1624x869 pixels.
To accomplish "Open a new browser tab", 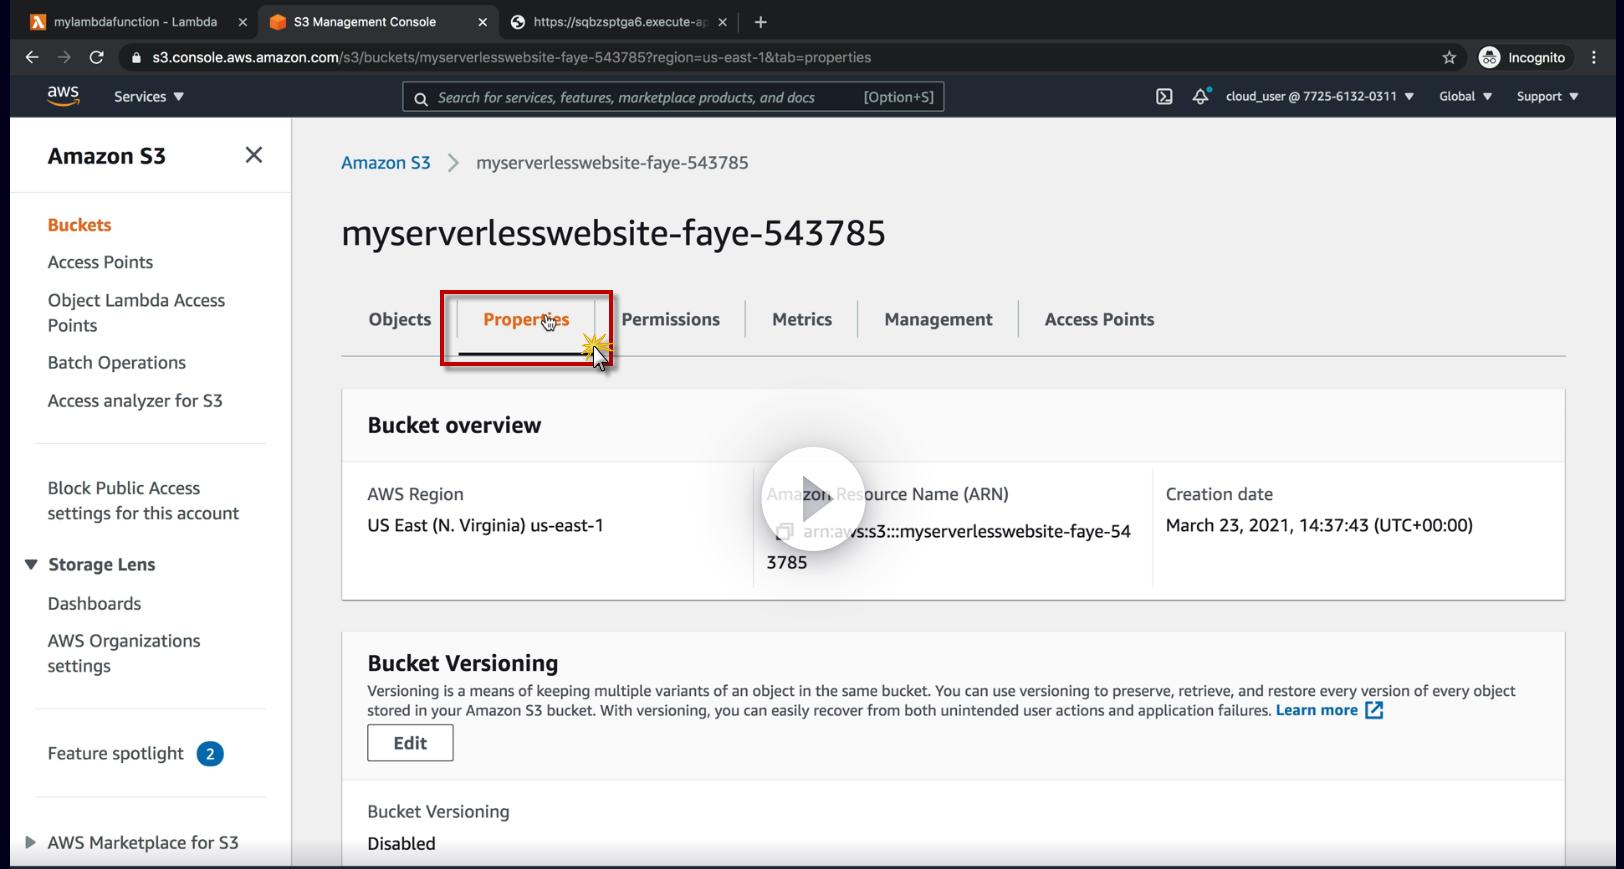I will [760, 22].
